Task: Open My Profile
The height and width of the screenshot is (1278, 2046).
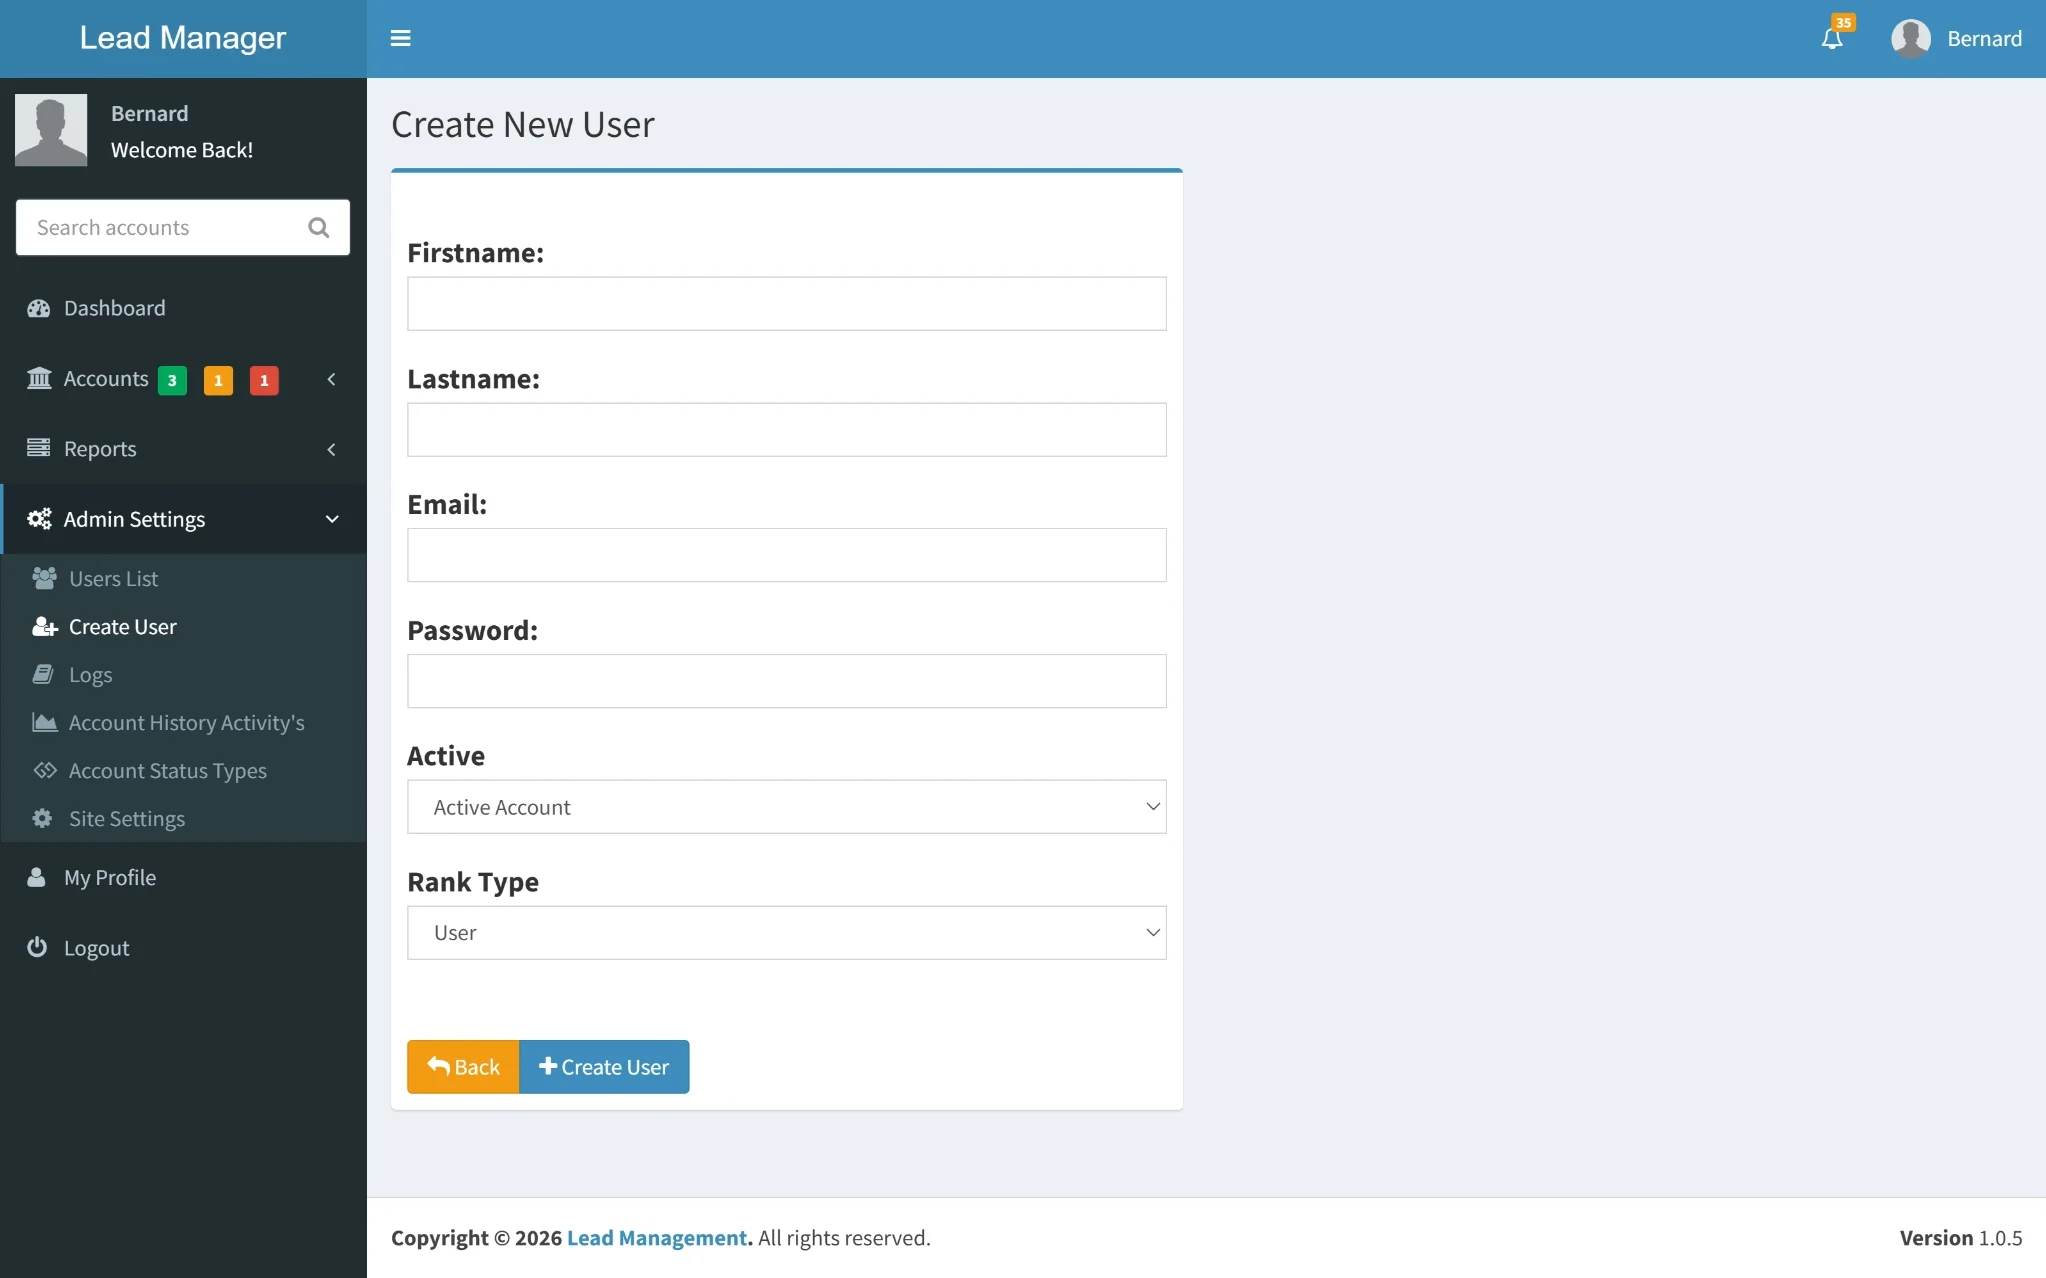Action: [183, 878]
